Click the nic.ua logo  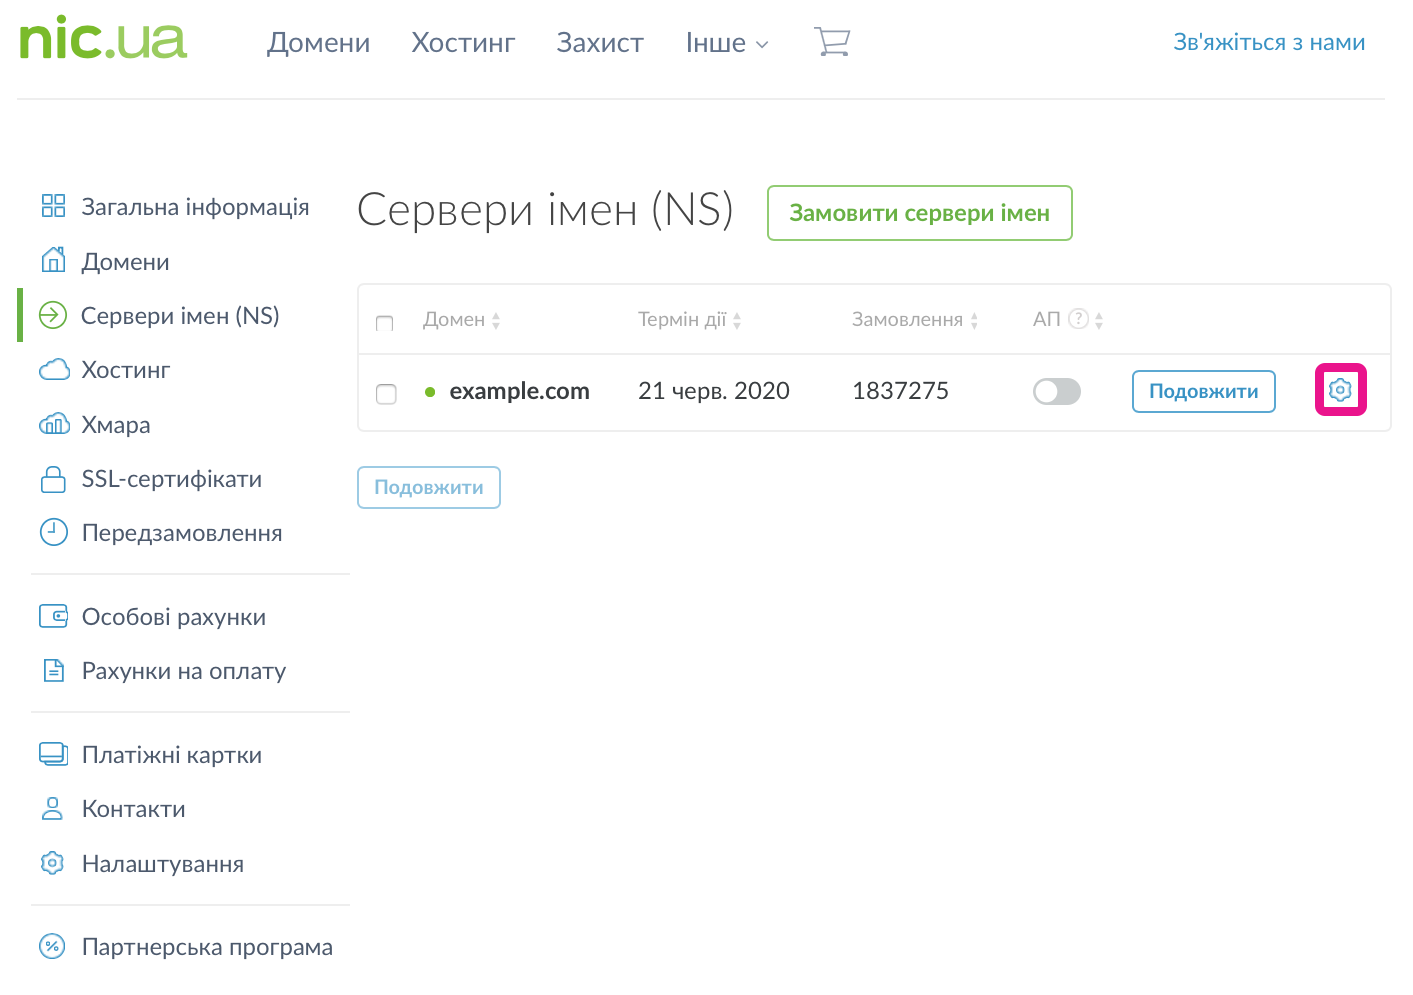point(103,39)
